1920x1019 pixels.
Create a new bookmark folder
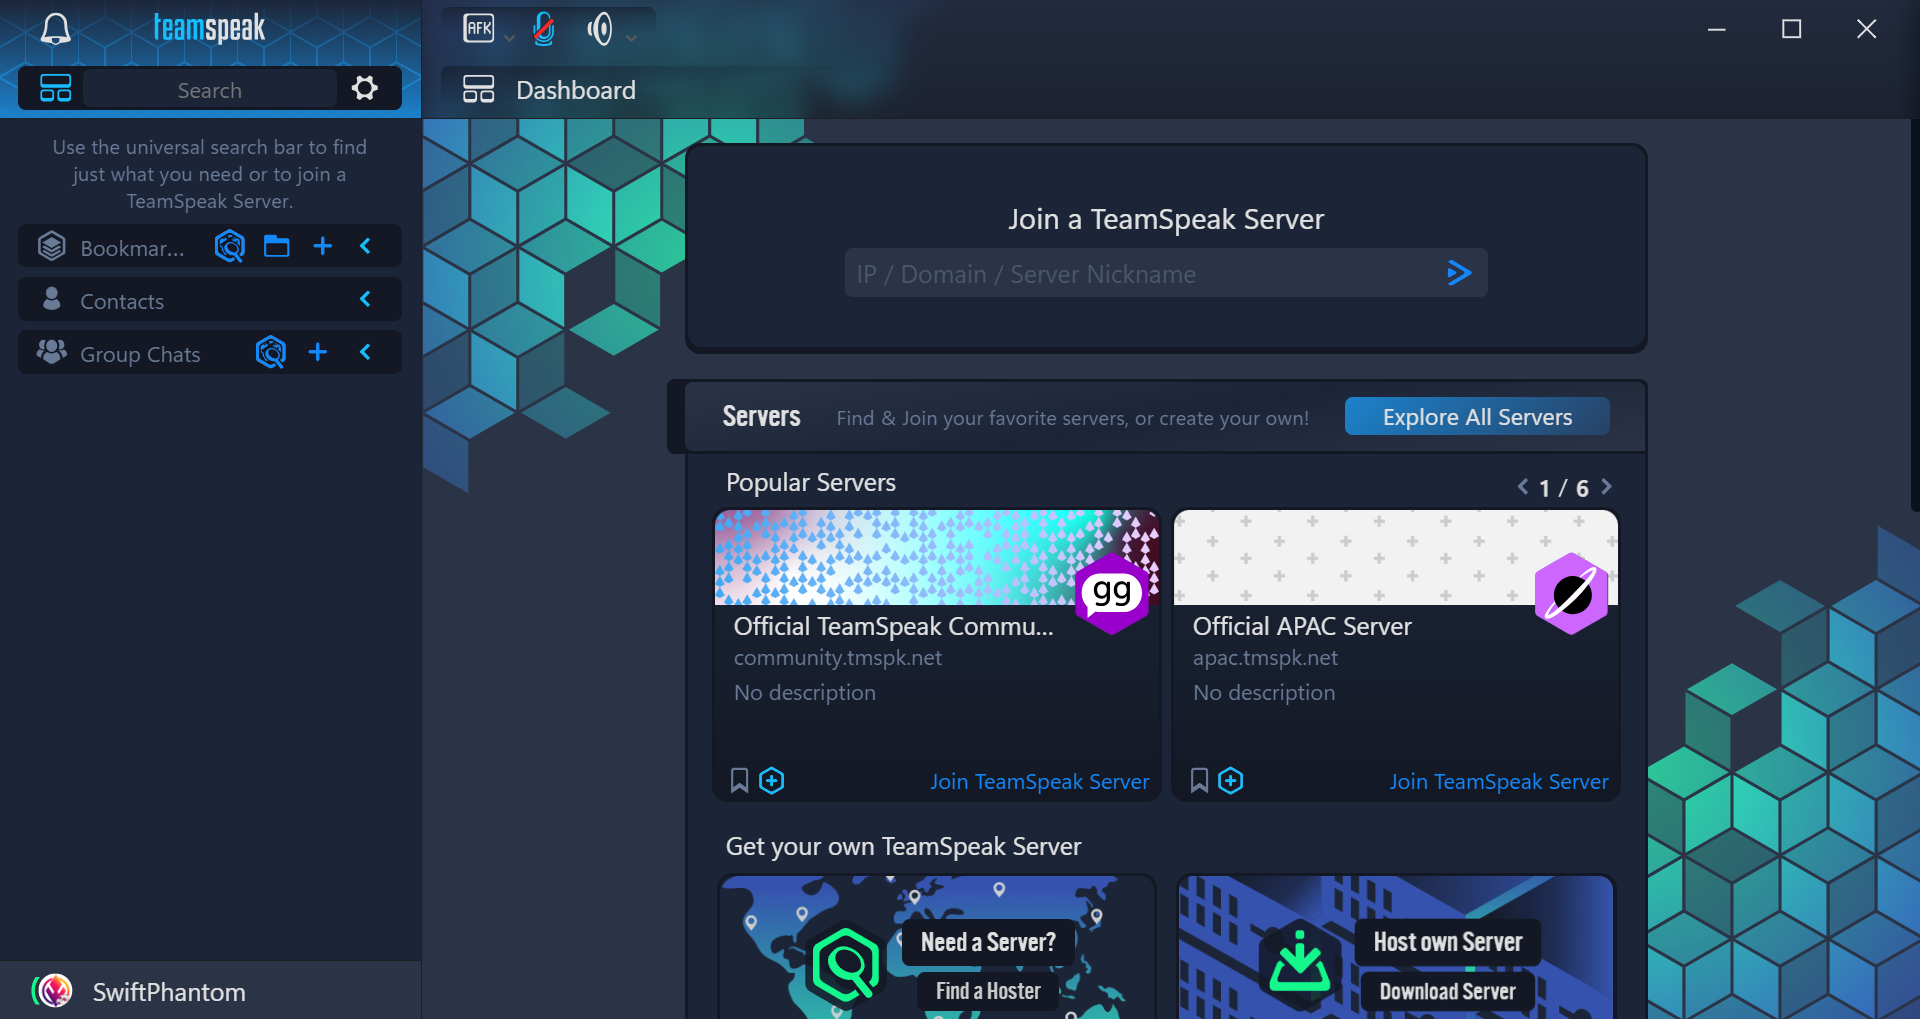tap(277, 246)
